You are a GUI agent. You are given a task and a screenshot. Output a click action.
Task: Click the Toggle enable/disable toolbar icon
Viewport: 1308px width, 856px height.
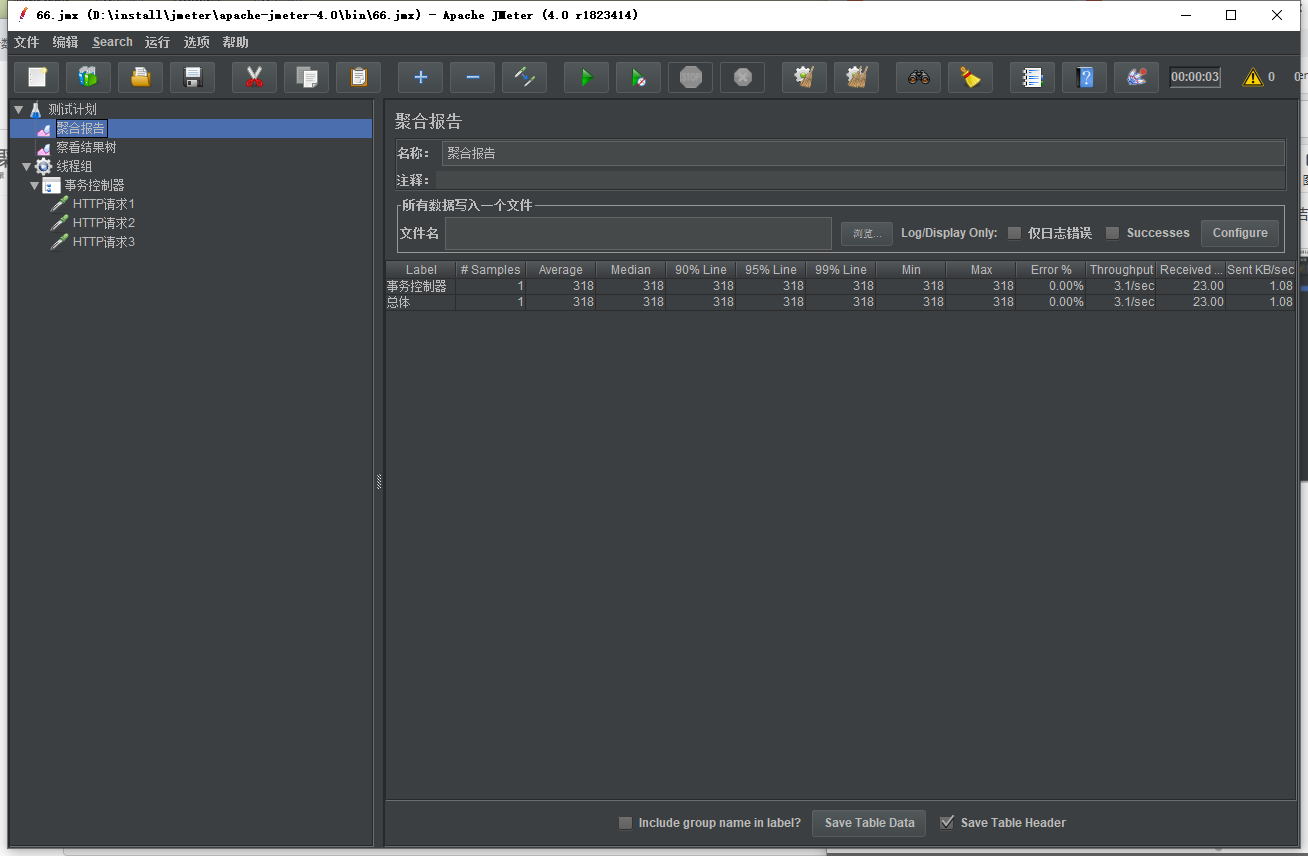[x=525, y=77]
